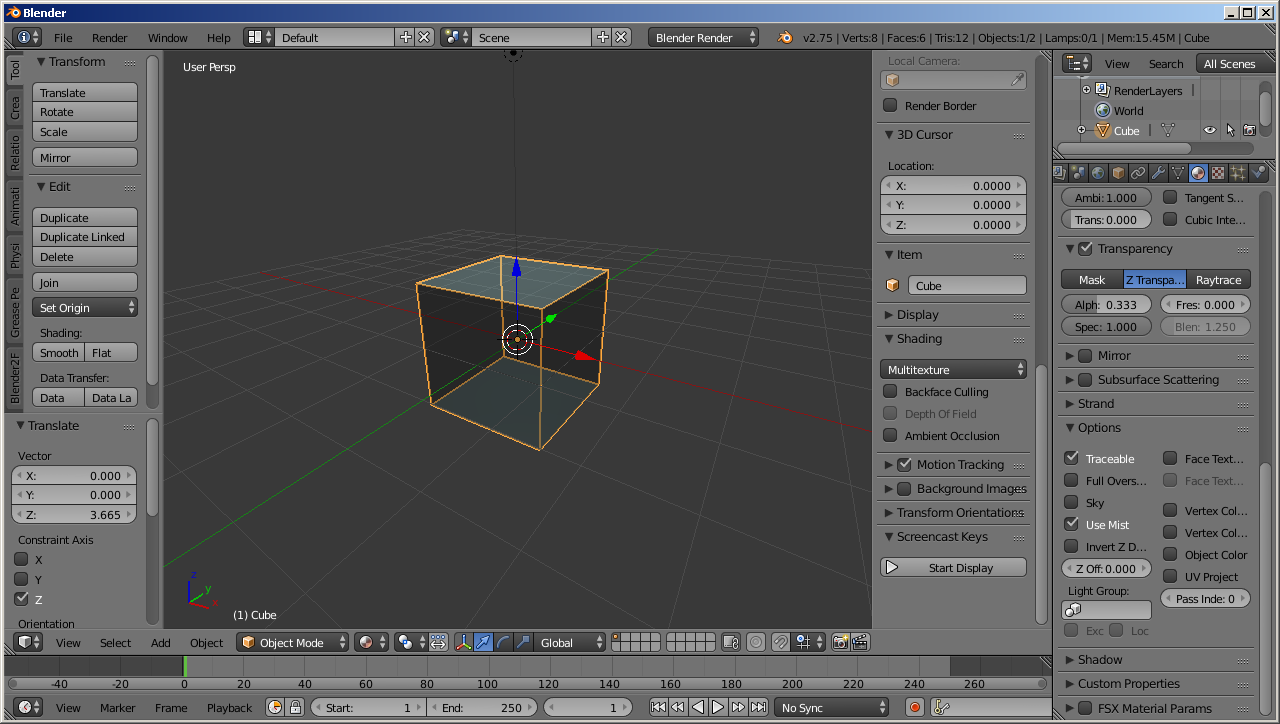Image resolution: width=1280 pixels, height=724 pixels.
Task: Open the Global orientation dropdown
Action: tap(570, 642)
